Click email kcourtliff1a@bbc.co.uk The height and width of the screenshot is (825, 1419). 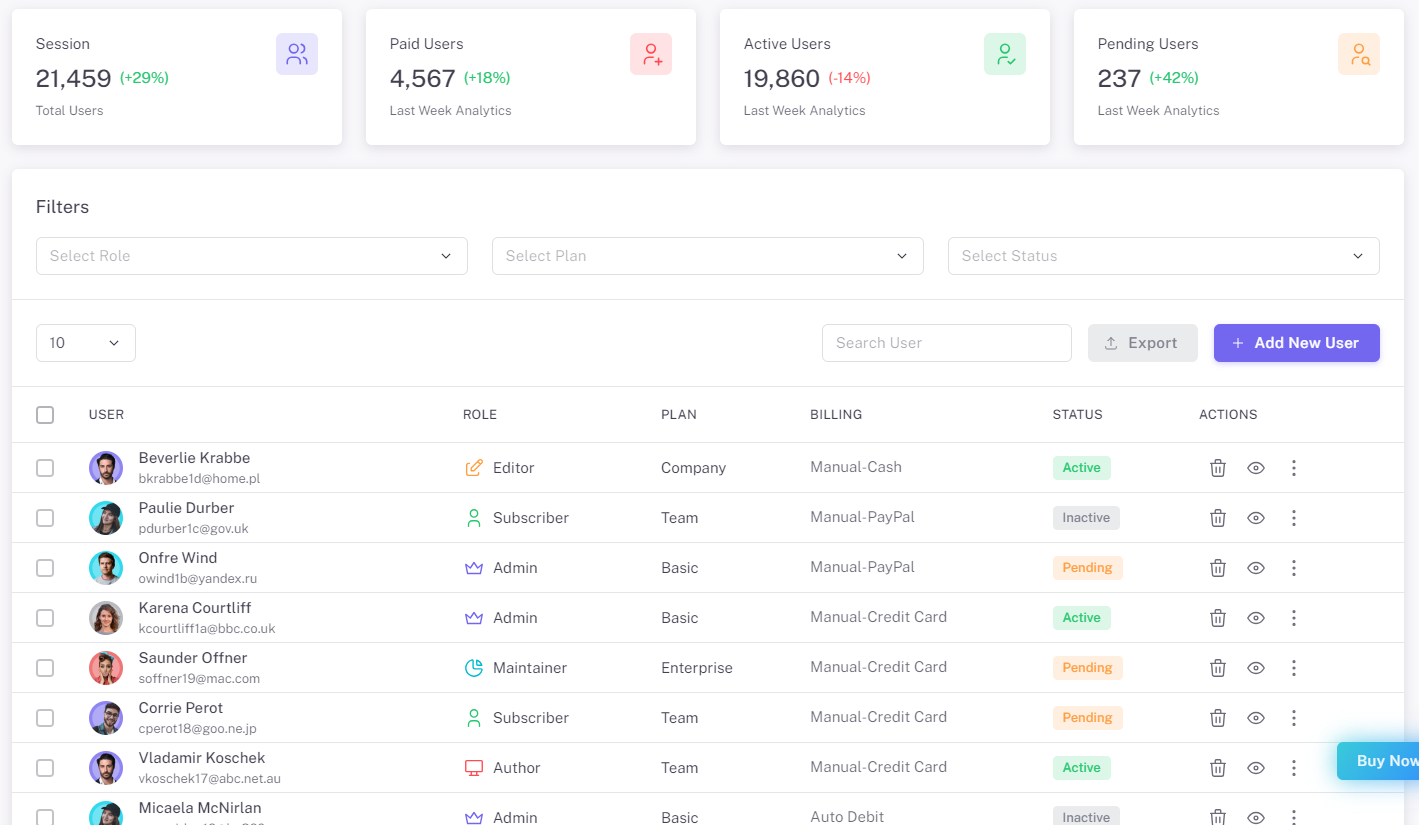tap(207, 629)
